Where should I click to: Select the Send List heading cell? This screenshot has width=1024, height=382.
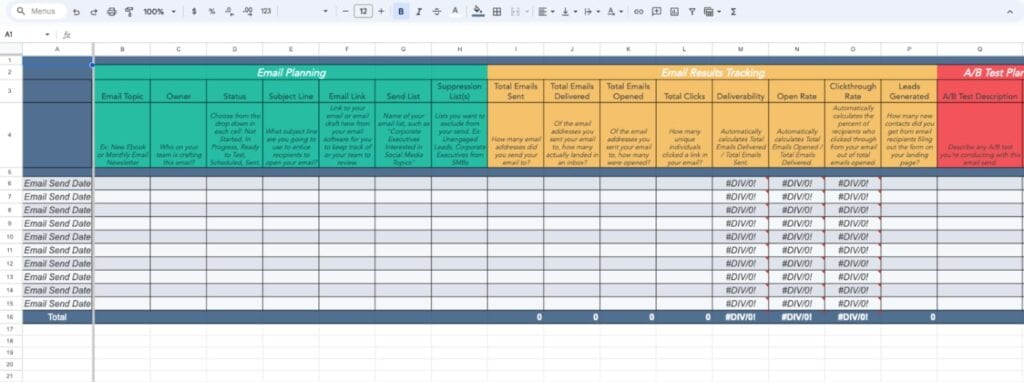click(403, 91)
